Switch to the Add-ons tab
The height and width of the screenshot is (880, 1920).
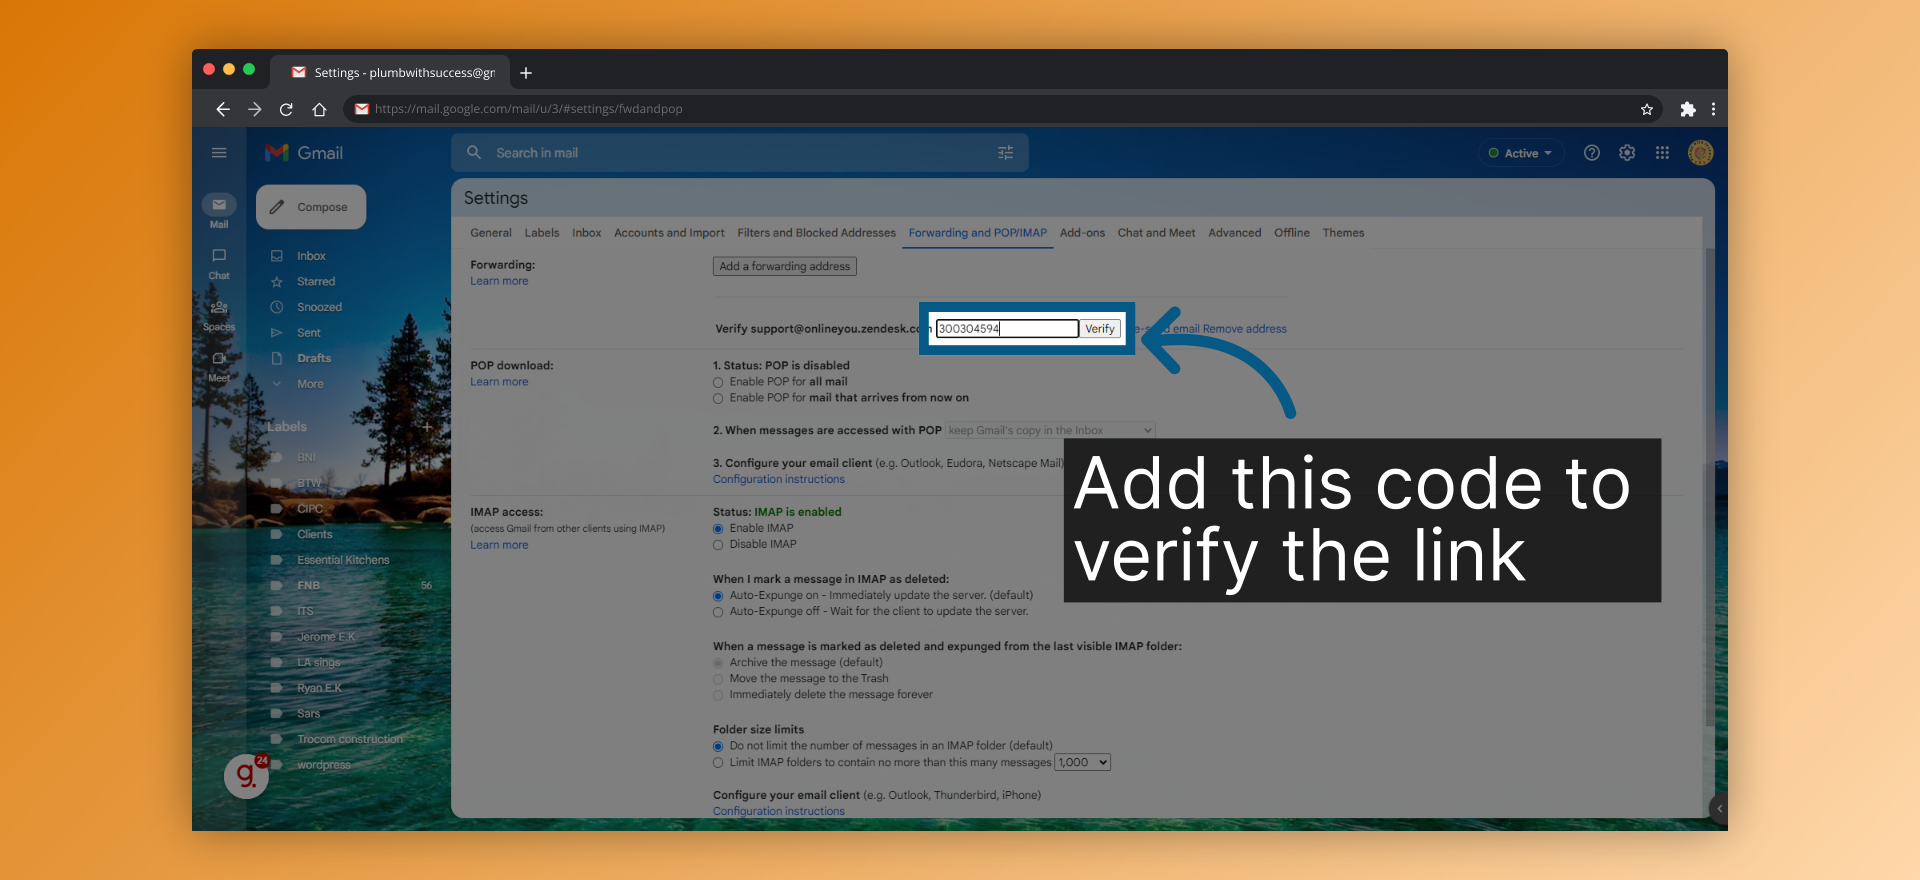pos(1082,233)
